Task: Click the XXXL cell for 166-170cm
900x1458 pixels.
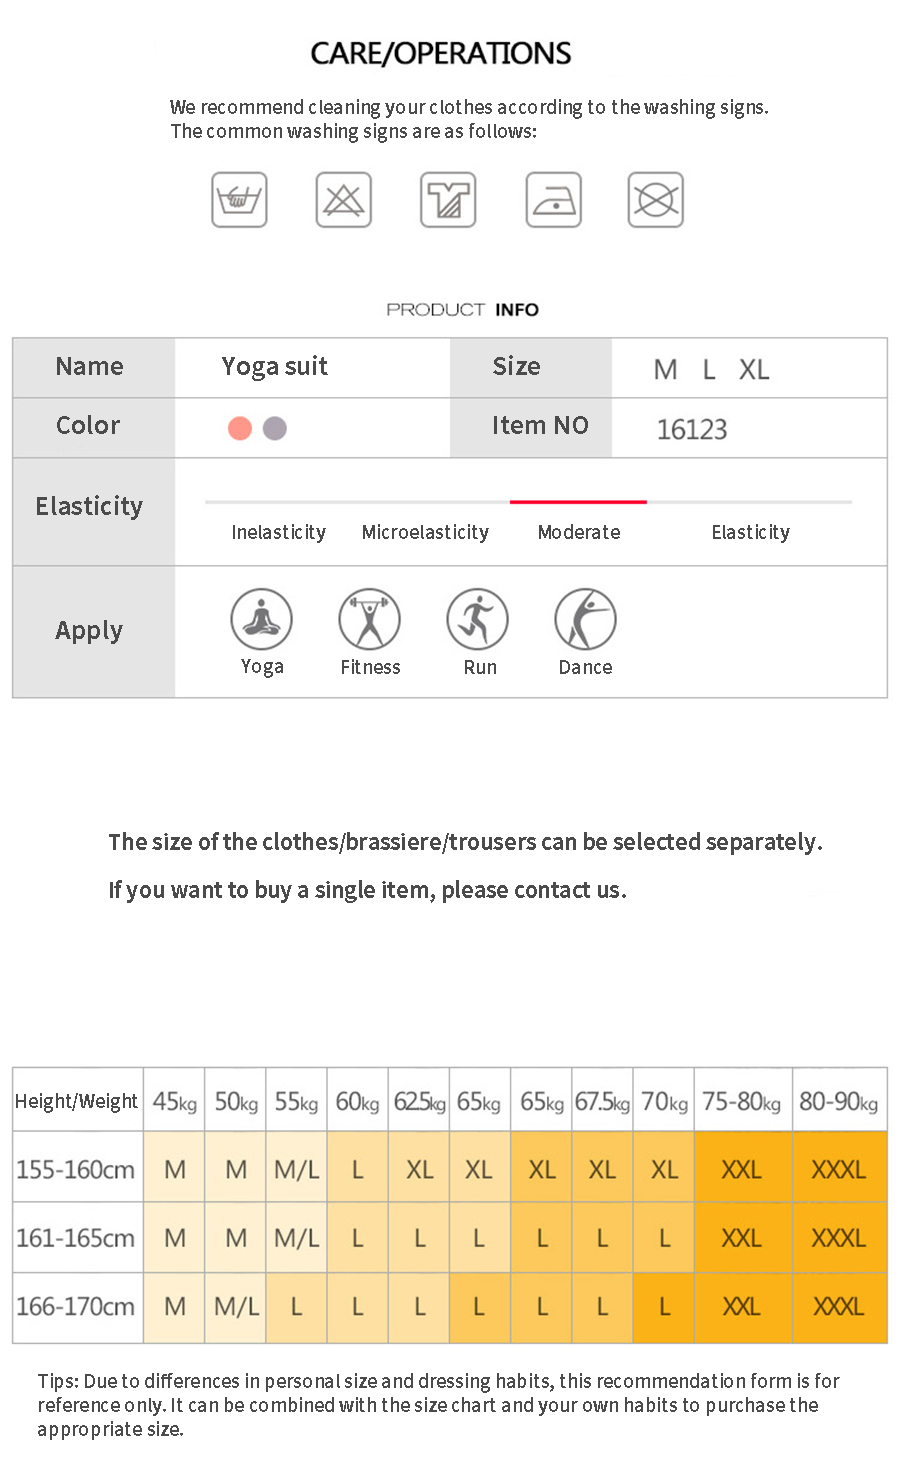Action: click(x=838, y=1306)
